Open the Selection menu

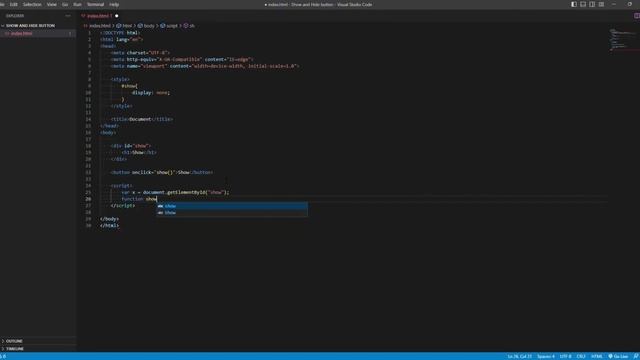point(32,4)
